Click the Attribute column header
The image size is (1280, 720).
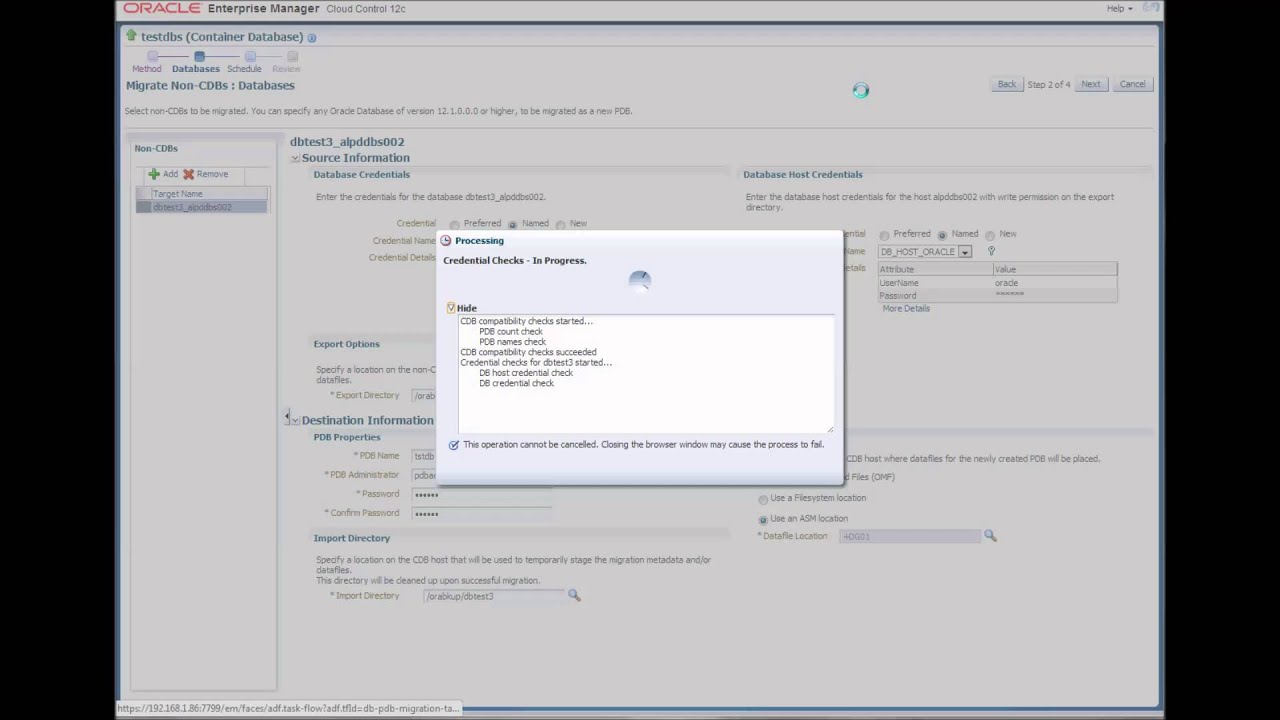(x=935, y=269)
